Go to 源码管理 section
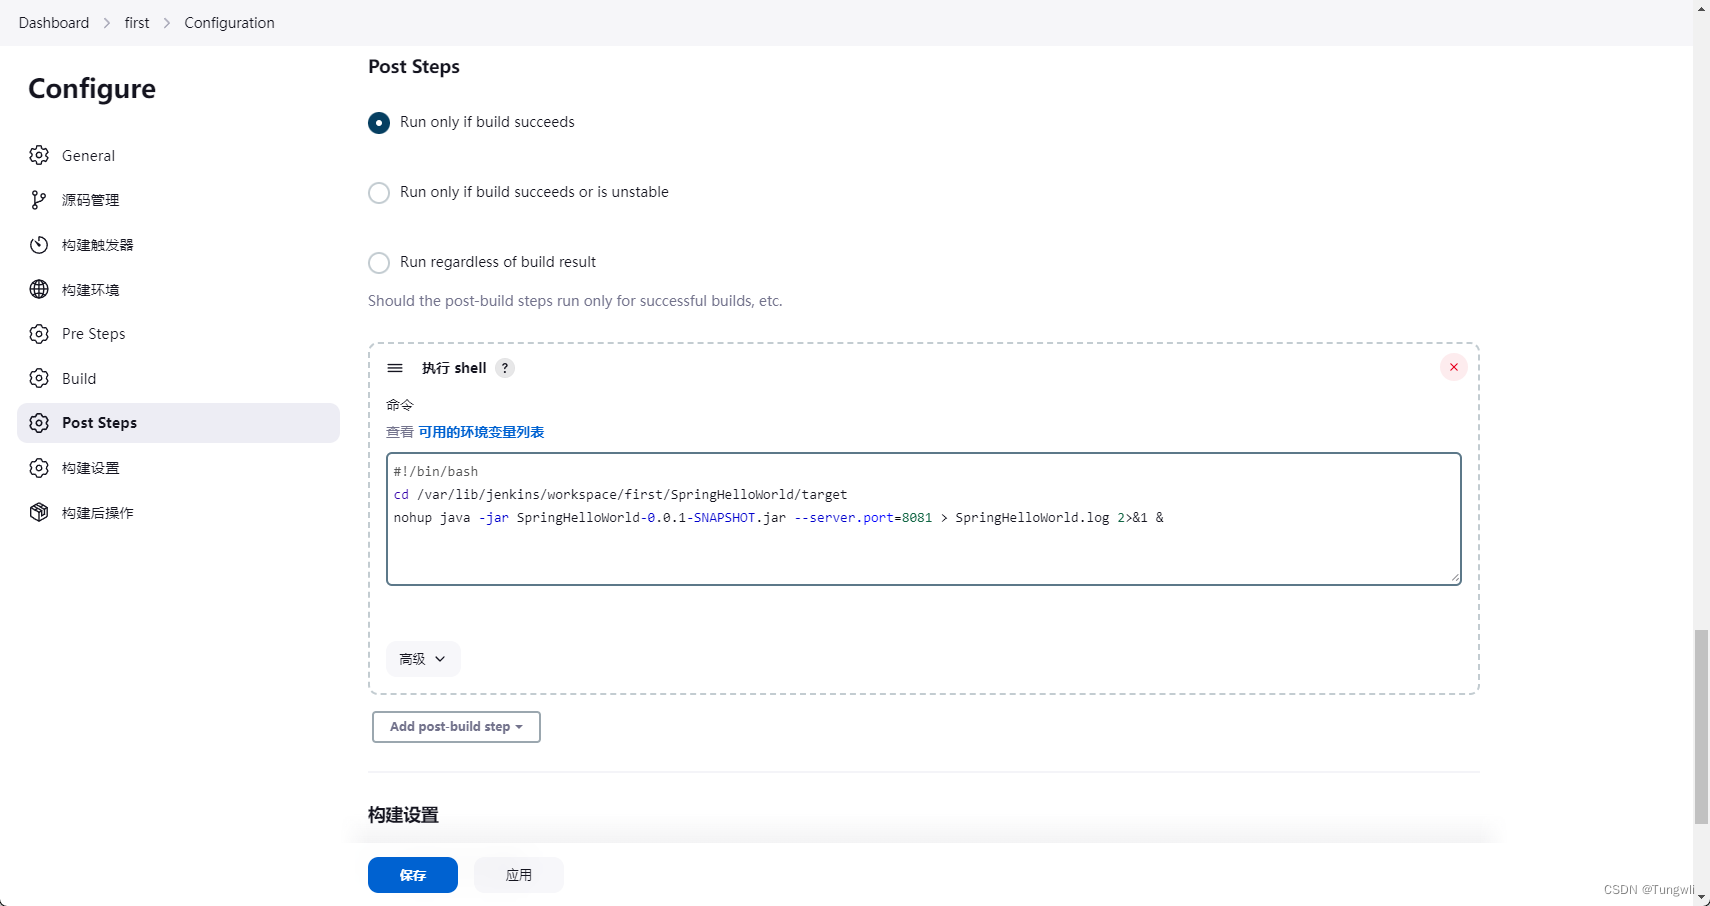This screenshot has height=906, width=1710. tap(178, 200)
